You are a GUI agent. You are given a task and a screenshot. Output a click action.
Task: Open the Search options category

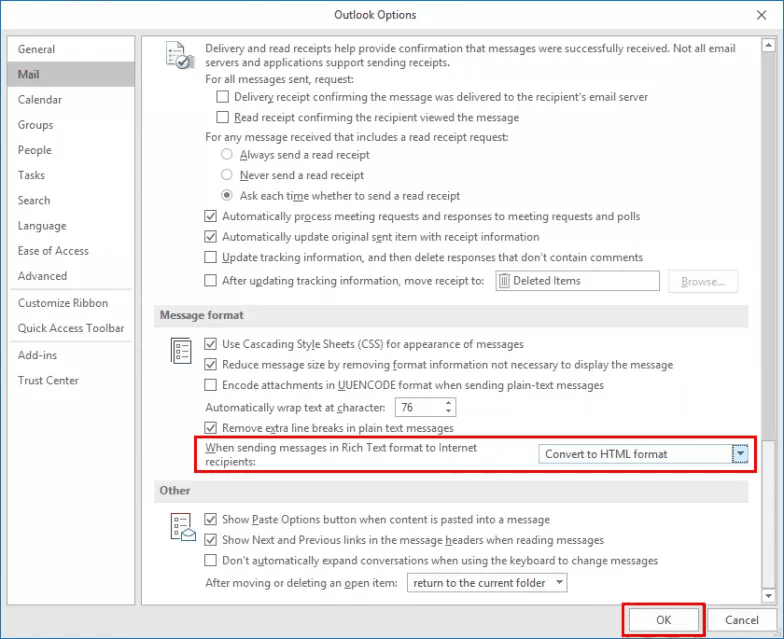click(71, 200)
